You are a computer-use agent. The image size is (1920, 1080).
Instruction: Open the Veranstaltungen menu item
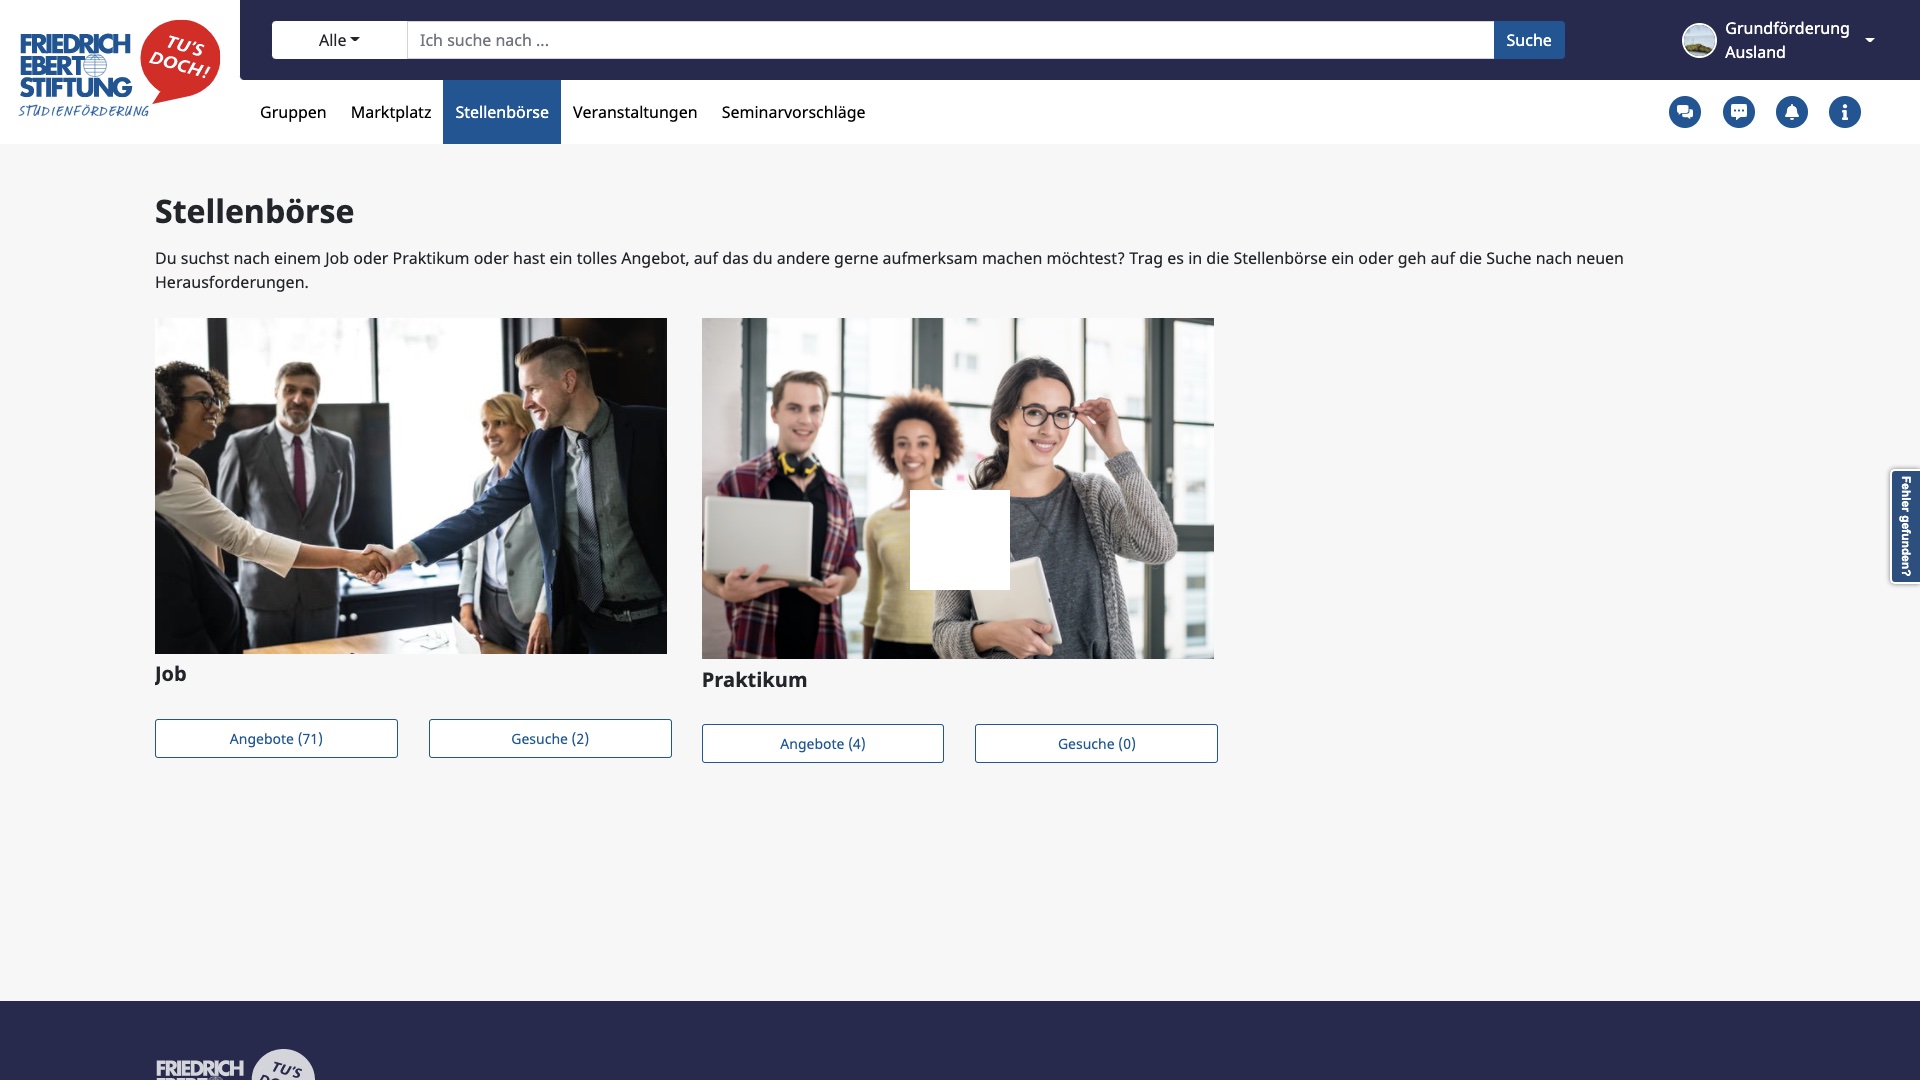[635, 112]
